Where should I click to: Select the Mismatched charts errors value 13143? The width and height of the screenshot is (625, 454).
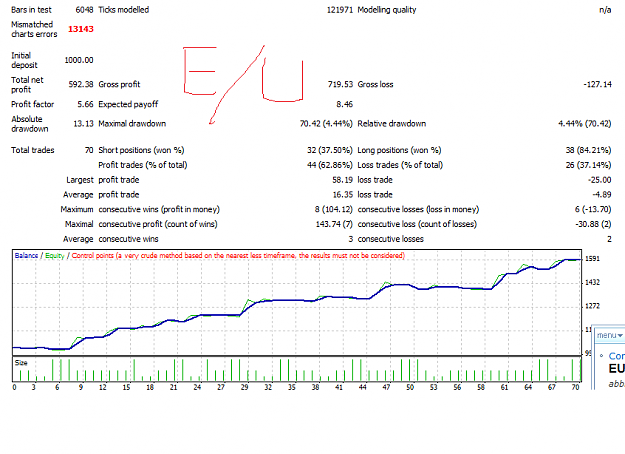81,29
